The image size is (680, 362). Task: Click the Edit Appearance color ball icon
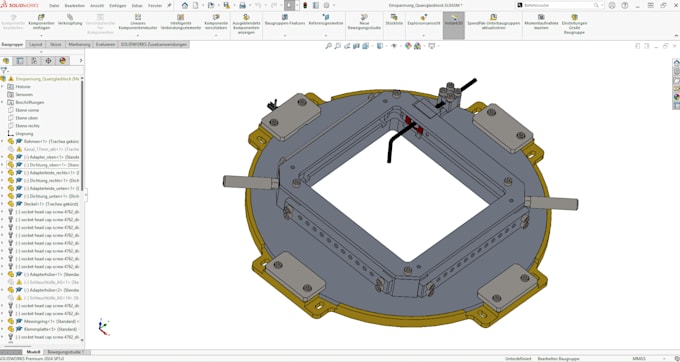408,46
